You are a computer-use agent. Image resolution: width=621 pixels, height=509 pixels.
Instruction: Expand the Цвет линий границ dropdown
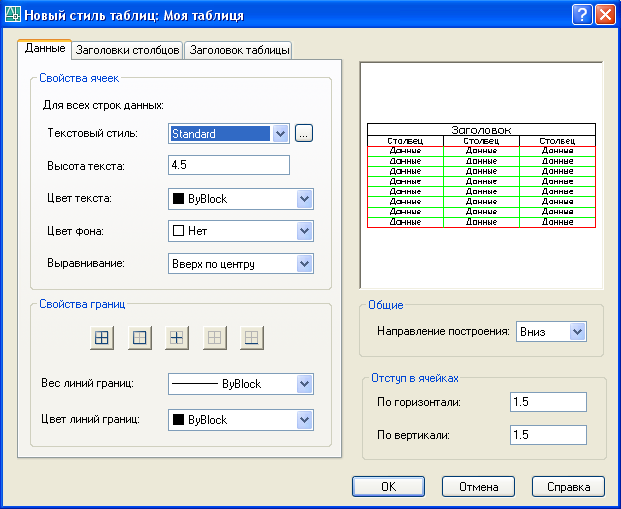[x=304, y=420]
